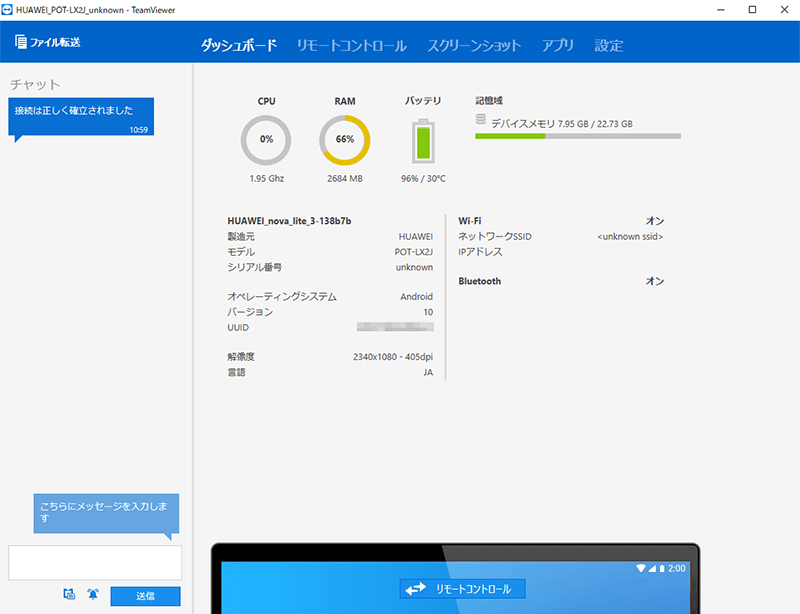
Task: Click the 2684 MB RAM text
Action: click(x=345, y=178)
